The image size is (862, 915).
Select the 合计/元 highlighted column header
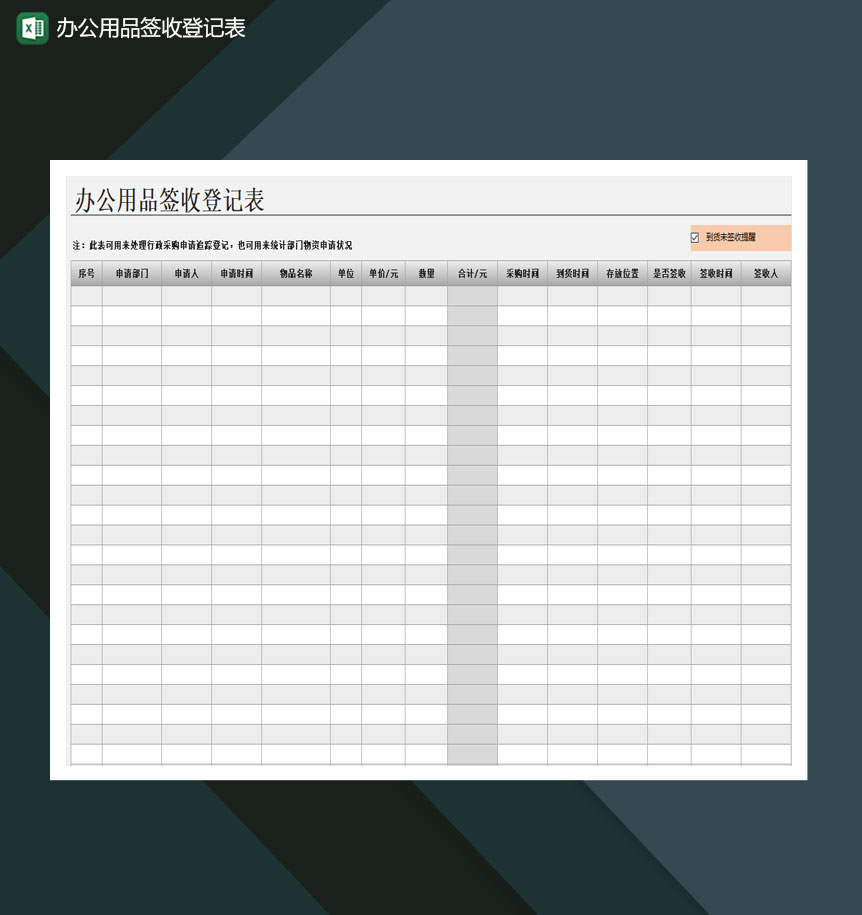472,272
